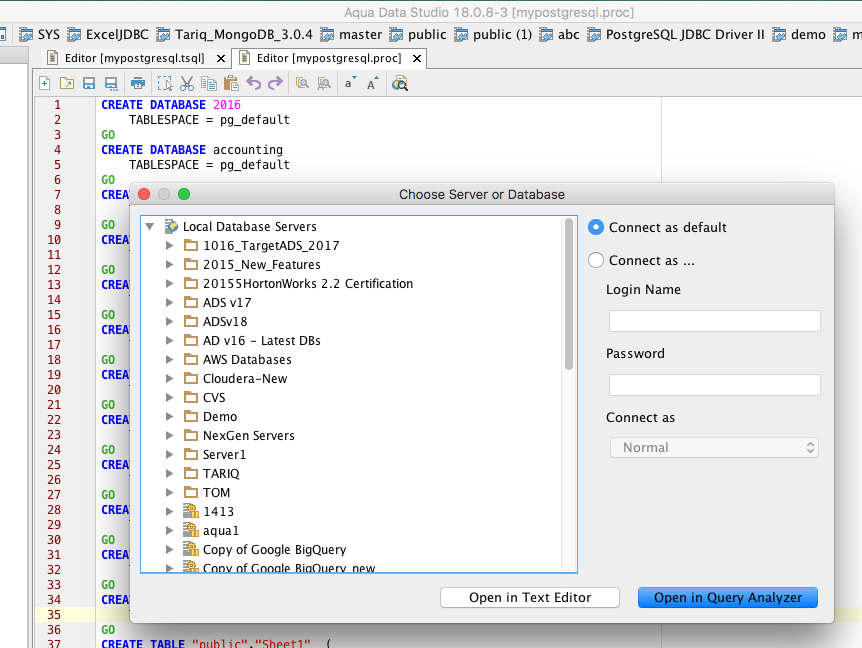Click the lowercase conversion icon

click(350, 83)
